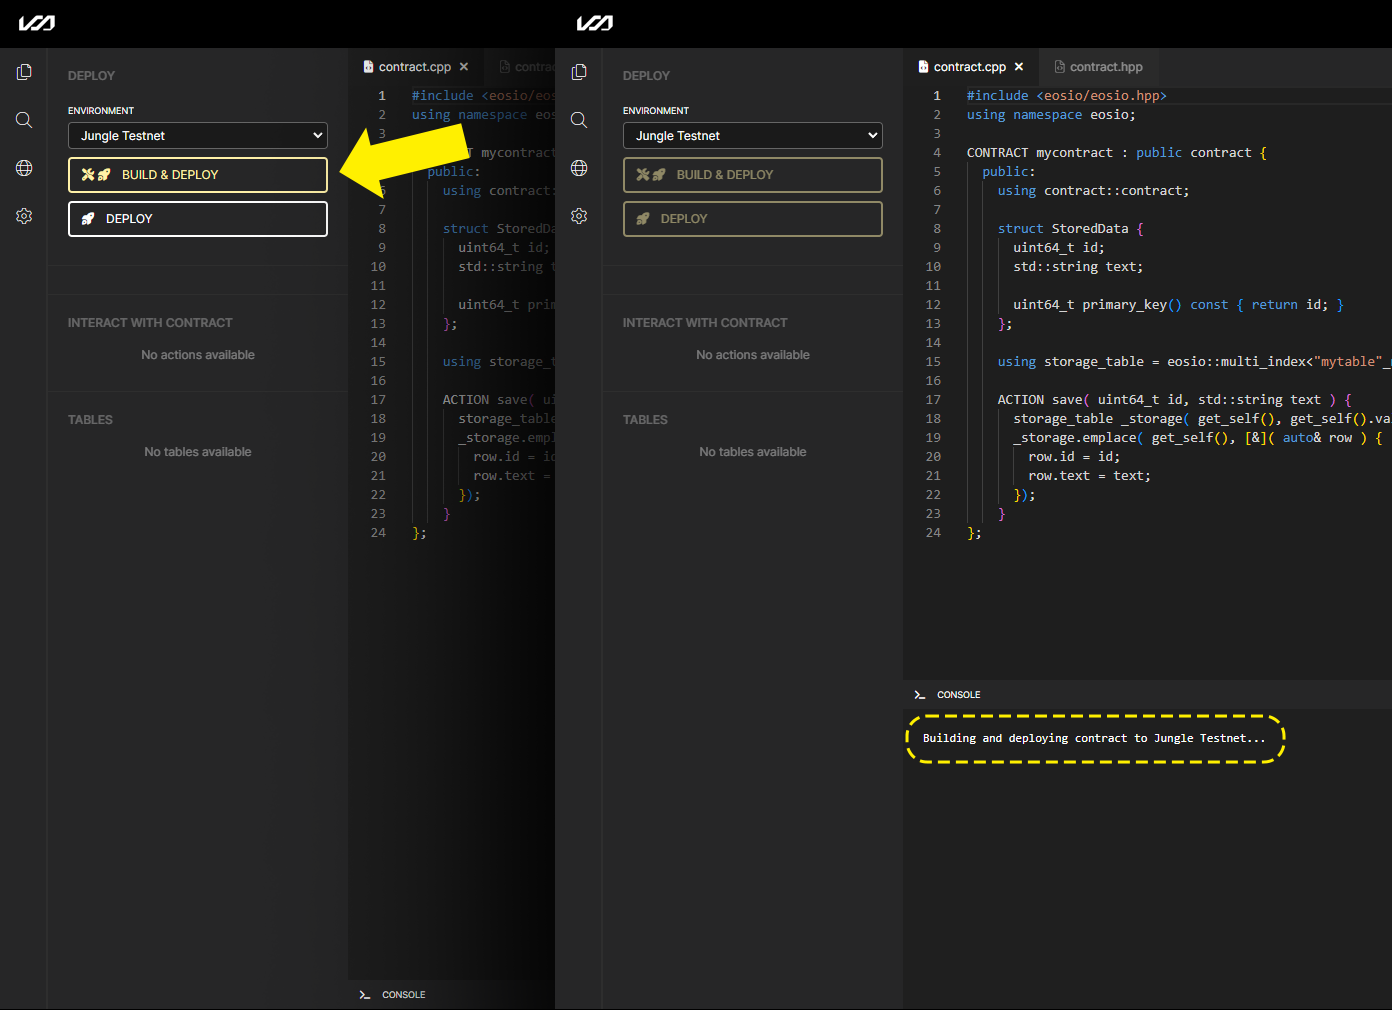
Task: Click 'struct StoredData' line in right editor
Action: 1070,229
